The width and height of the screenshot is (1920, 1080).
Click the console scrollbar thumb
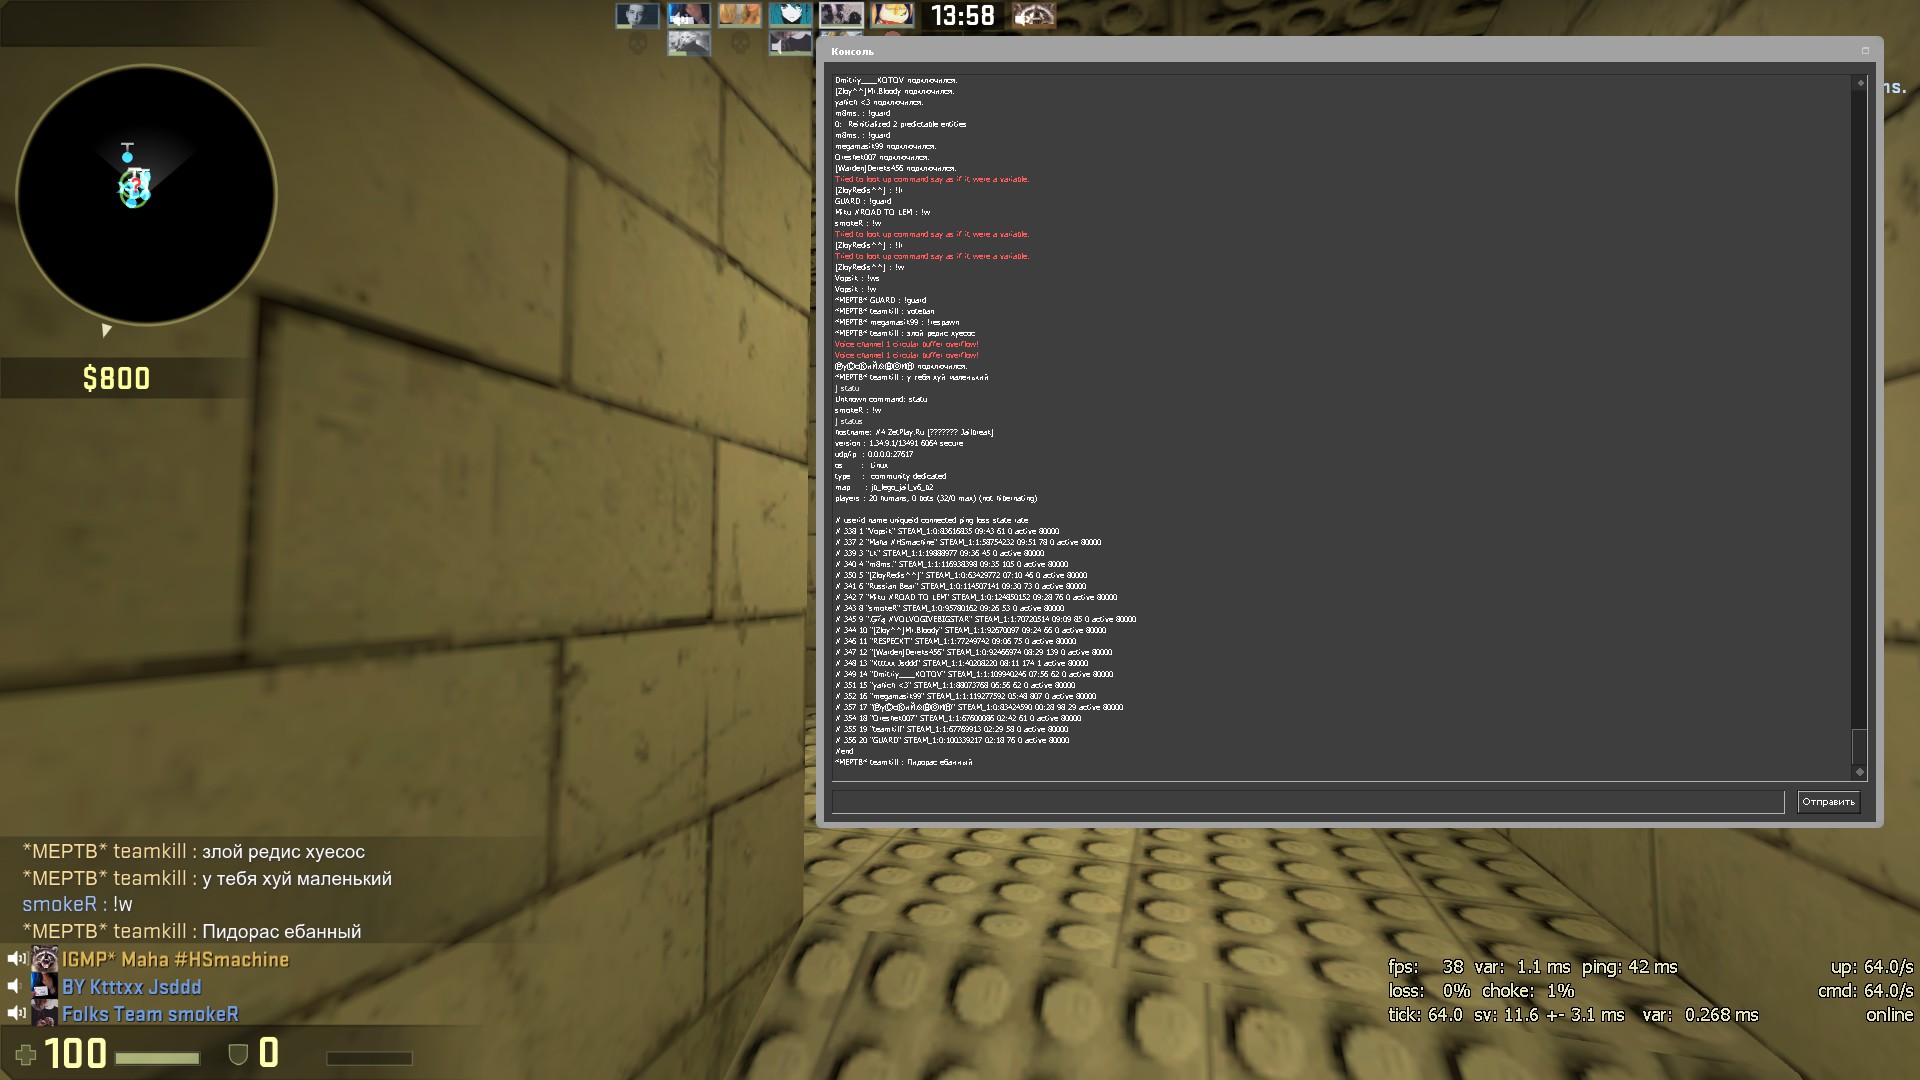[x=1860, y=746]
